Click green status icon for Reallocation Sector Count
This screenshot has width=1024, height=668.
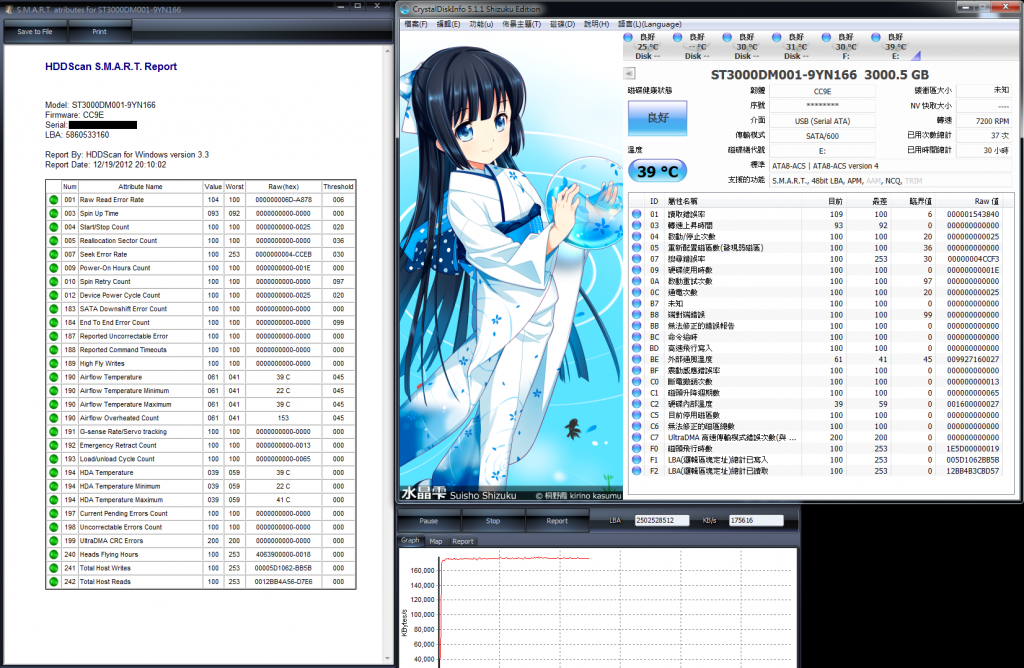coord(54,241)
